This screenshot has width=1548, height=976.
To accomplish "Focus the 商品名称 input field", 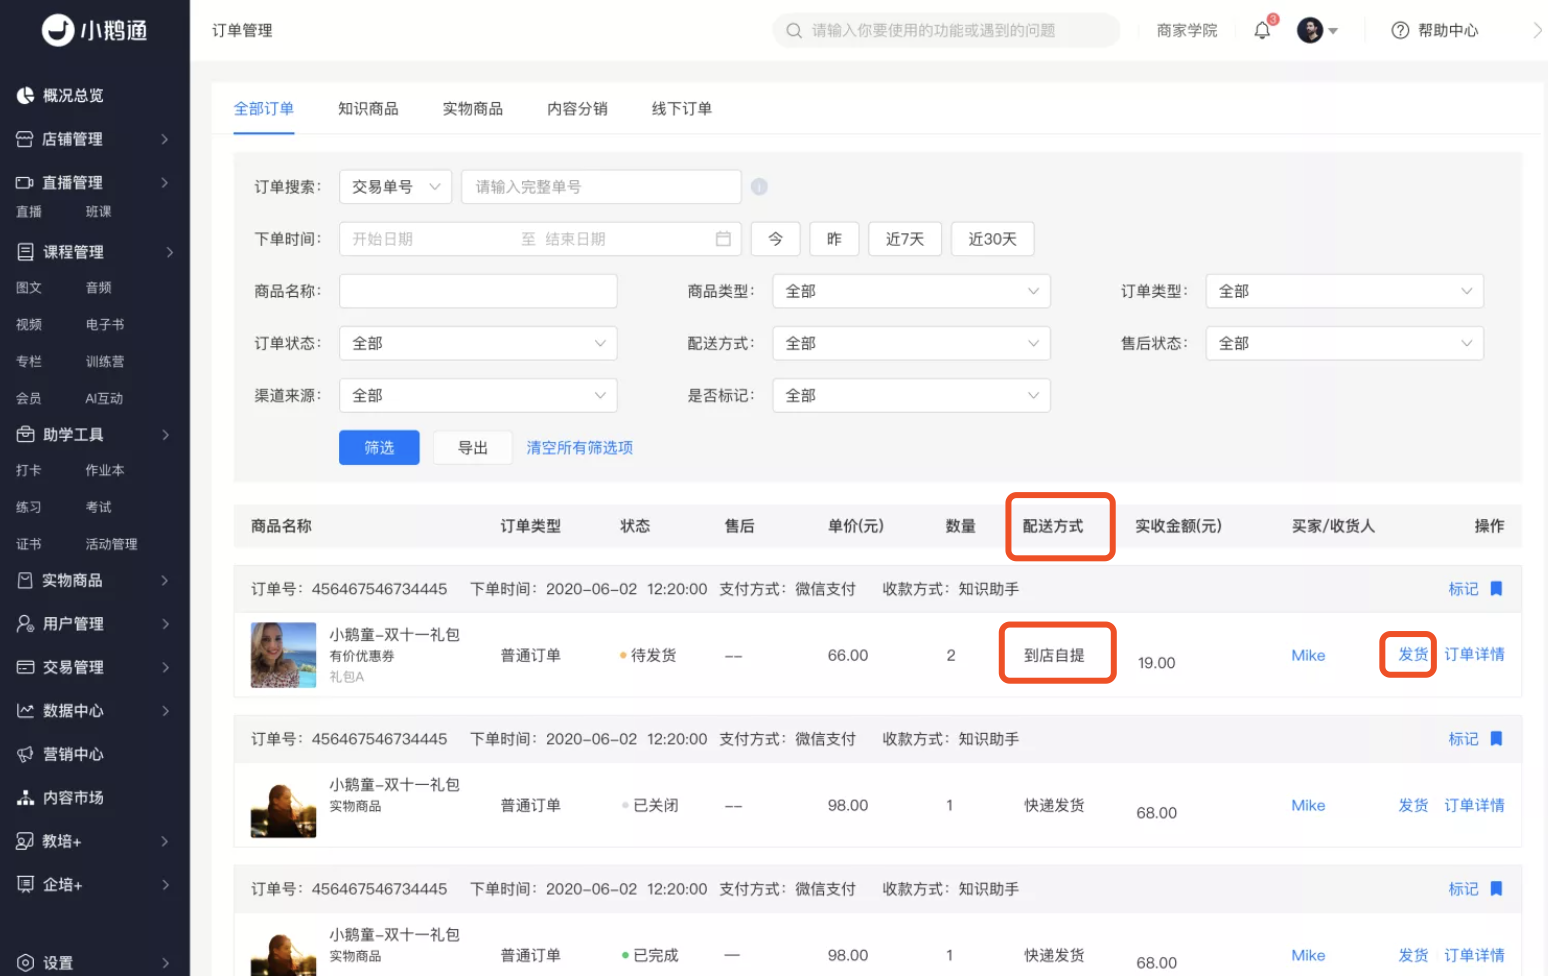I will 478,291.
